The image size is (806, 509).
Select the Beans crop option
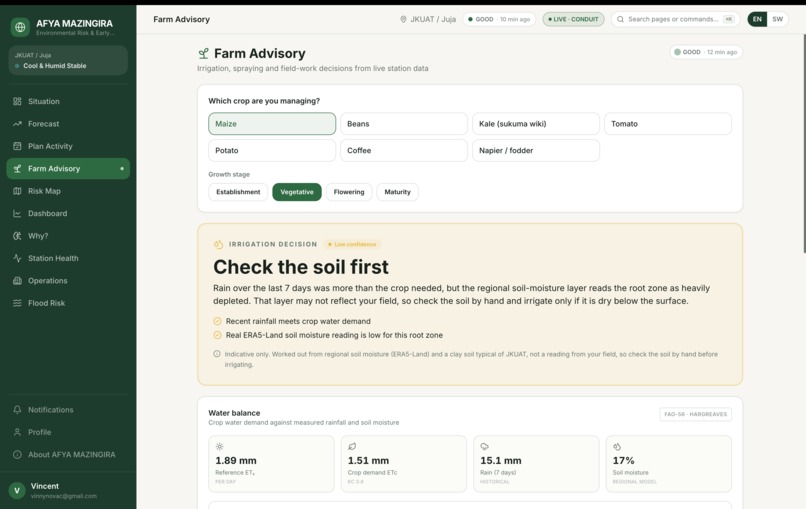click(404, 124)
